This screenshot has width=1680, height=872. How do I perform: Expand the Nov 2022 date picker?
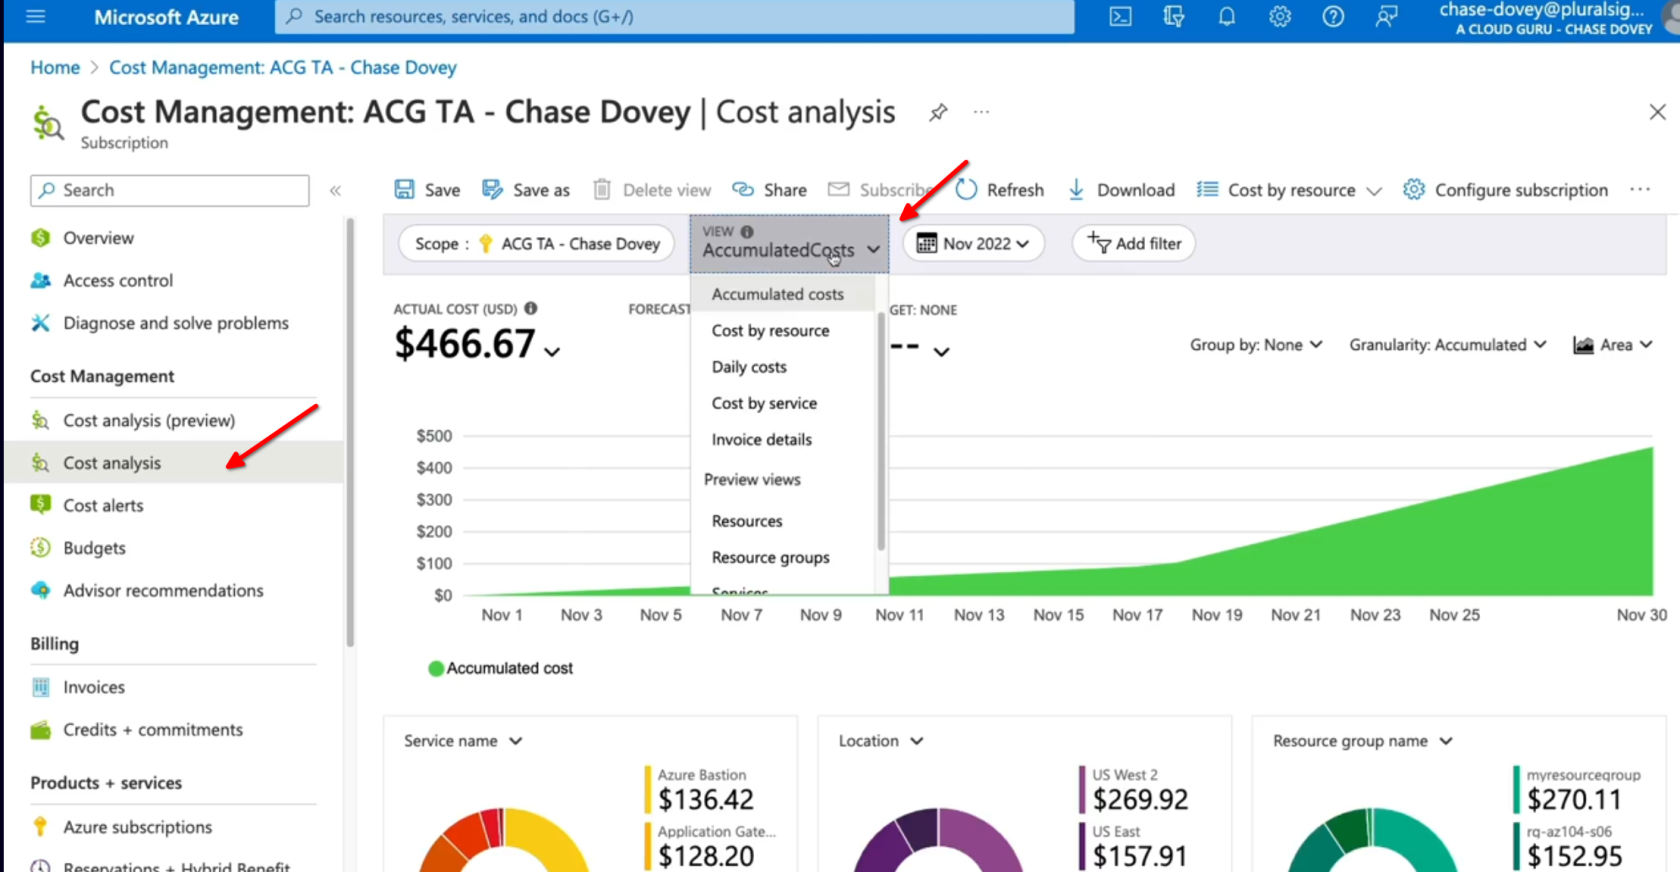pyautogui.click(x=973, y=244)
